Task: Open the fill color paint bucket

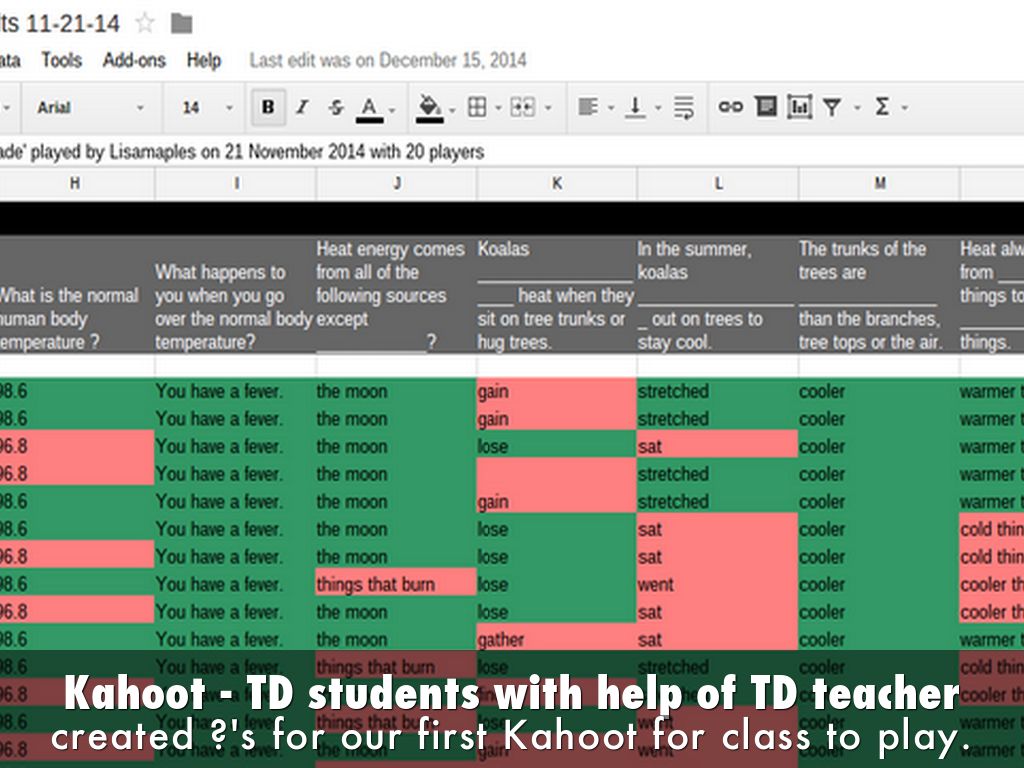Action: click(x=430, y=108)
